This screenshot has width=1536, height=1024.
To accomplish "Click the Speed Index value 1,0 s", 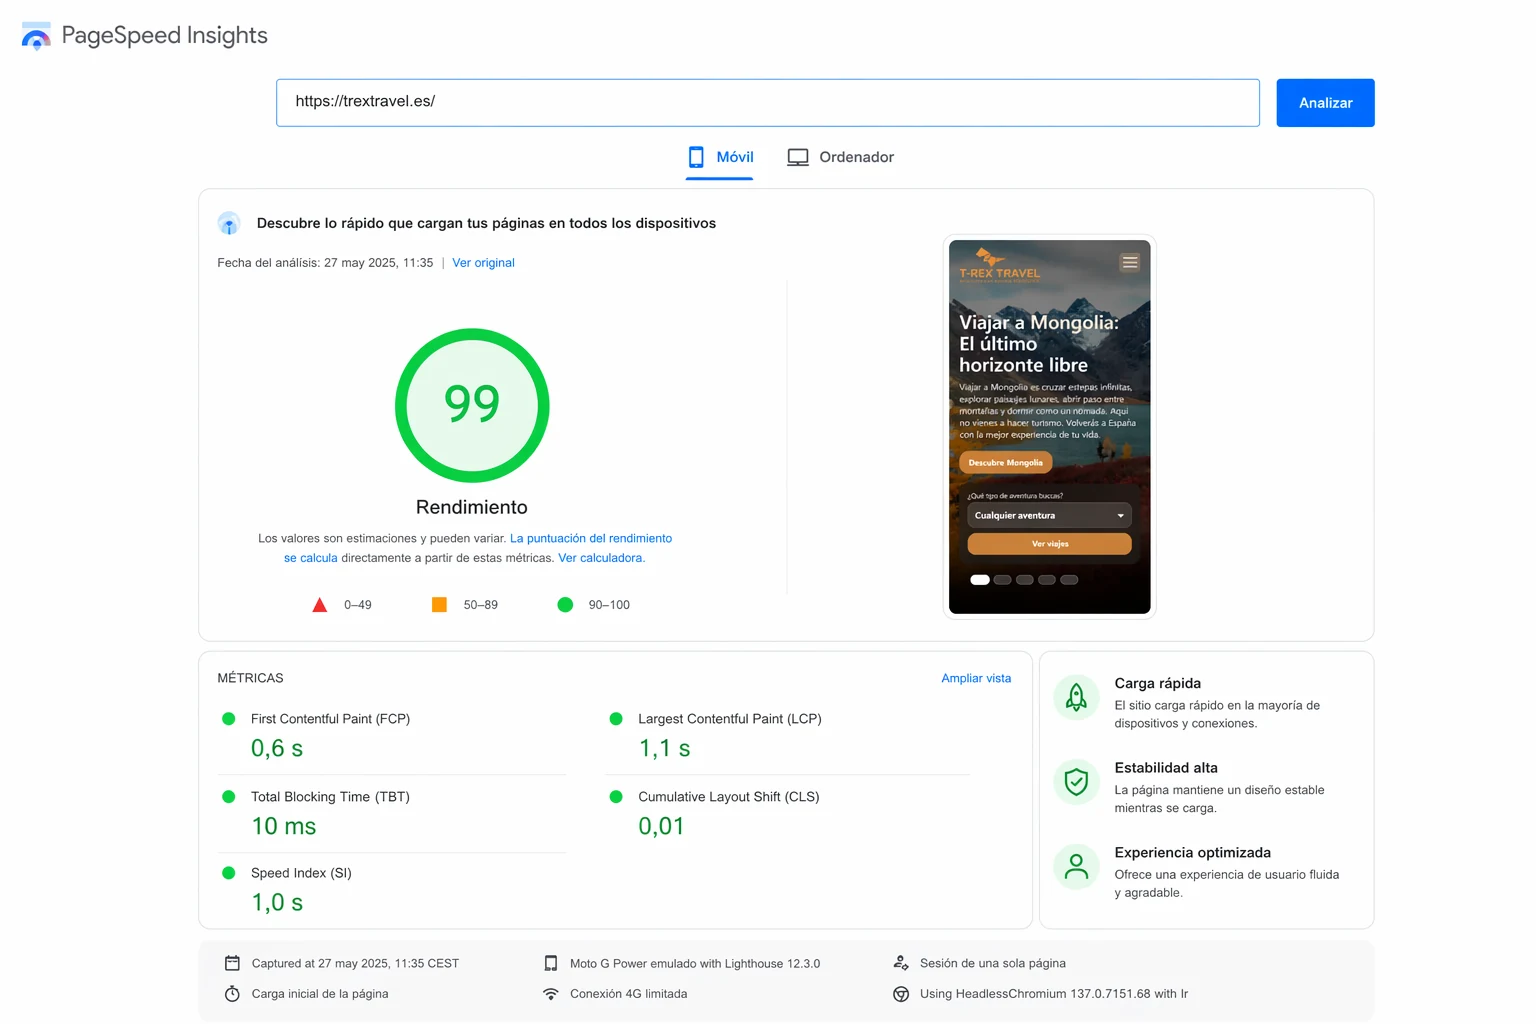I will pos(277,903).
